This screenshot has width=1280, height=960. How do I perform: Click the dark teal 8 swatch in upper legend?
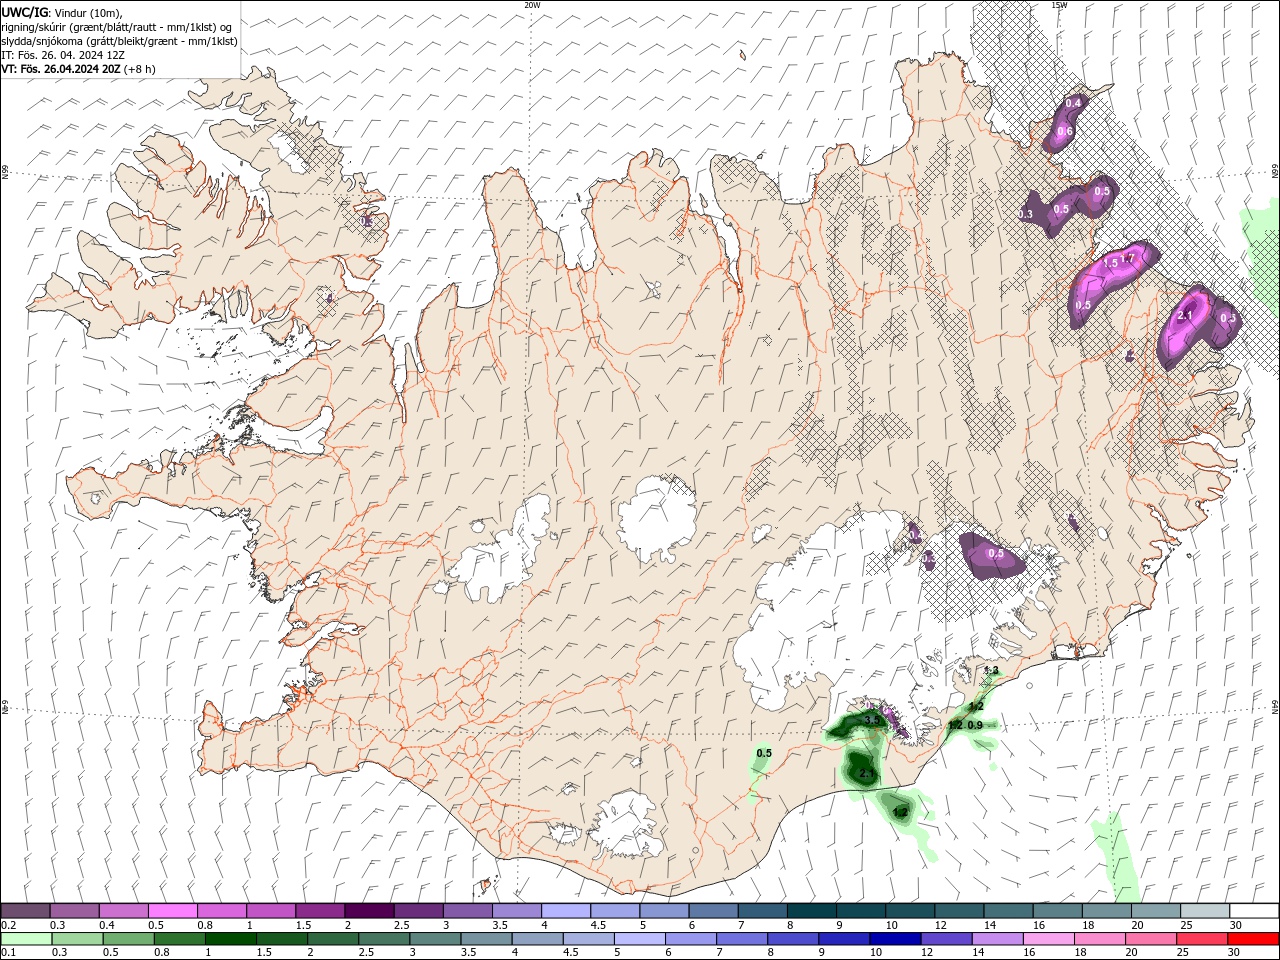coord(810,911)
